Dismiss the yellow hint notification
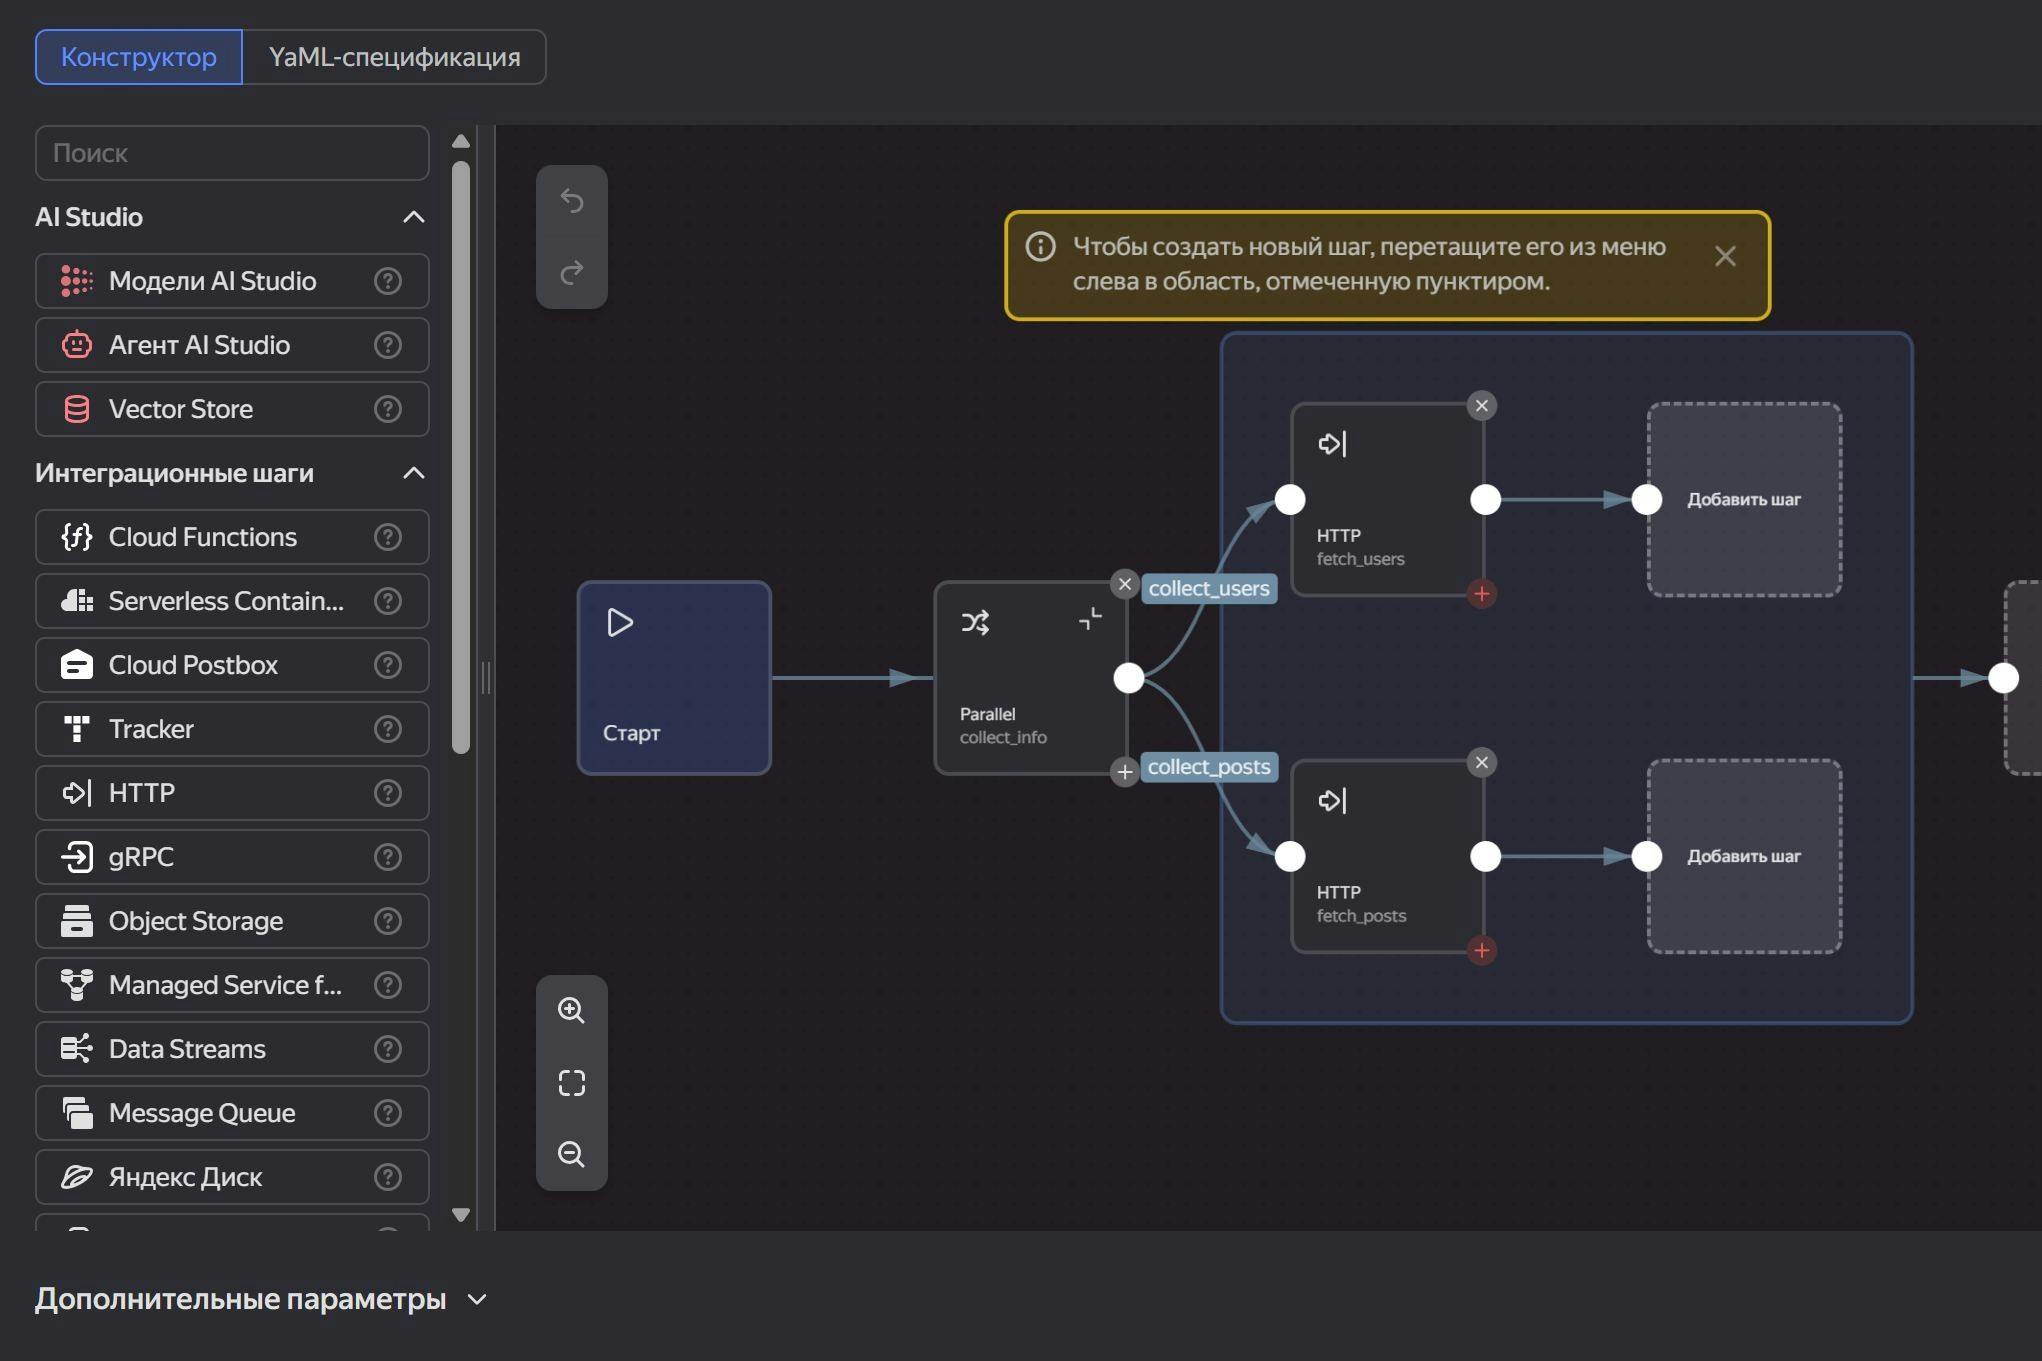2042x1361 pixels. [1724, 257]
